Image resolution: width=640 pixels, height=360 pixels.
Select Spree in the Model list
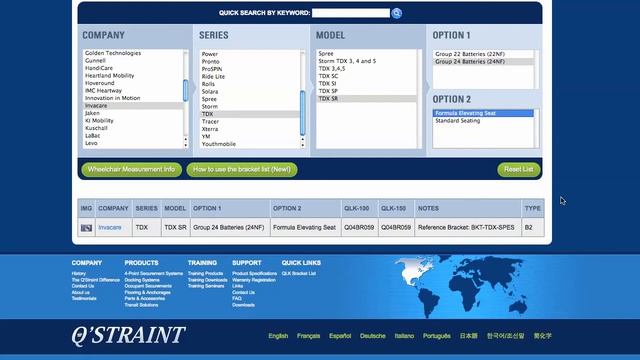pyautogui.click(x=326, y=53)
